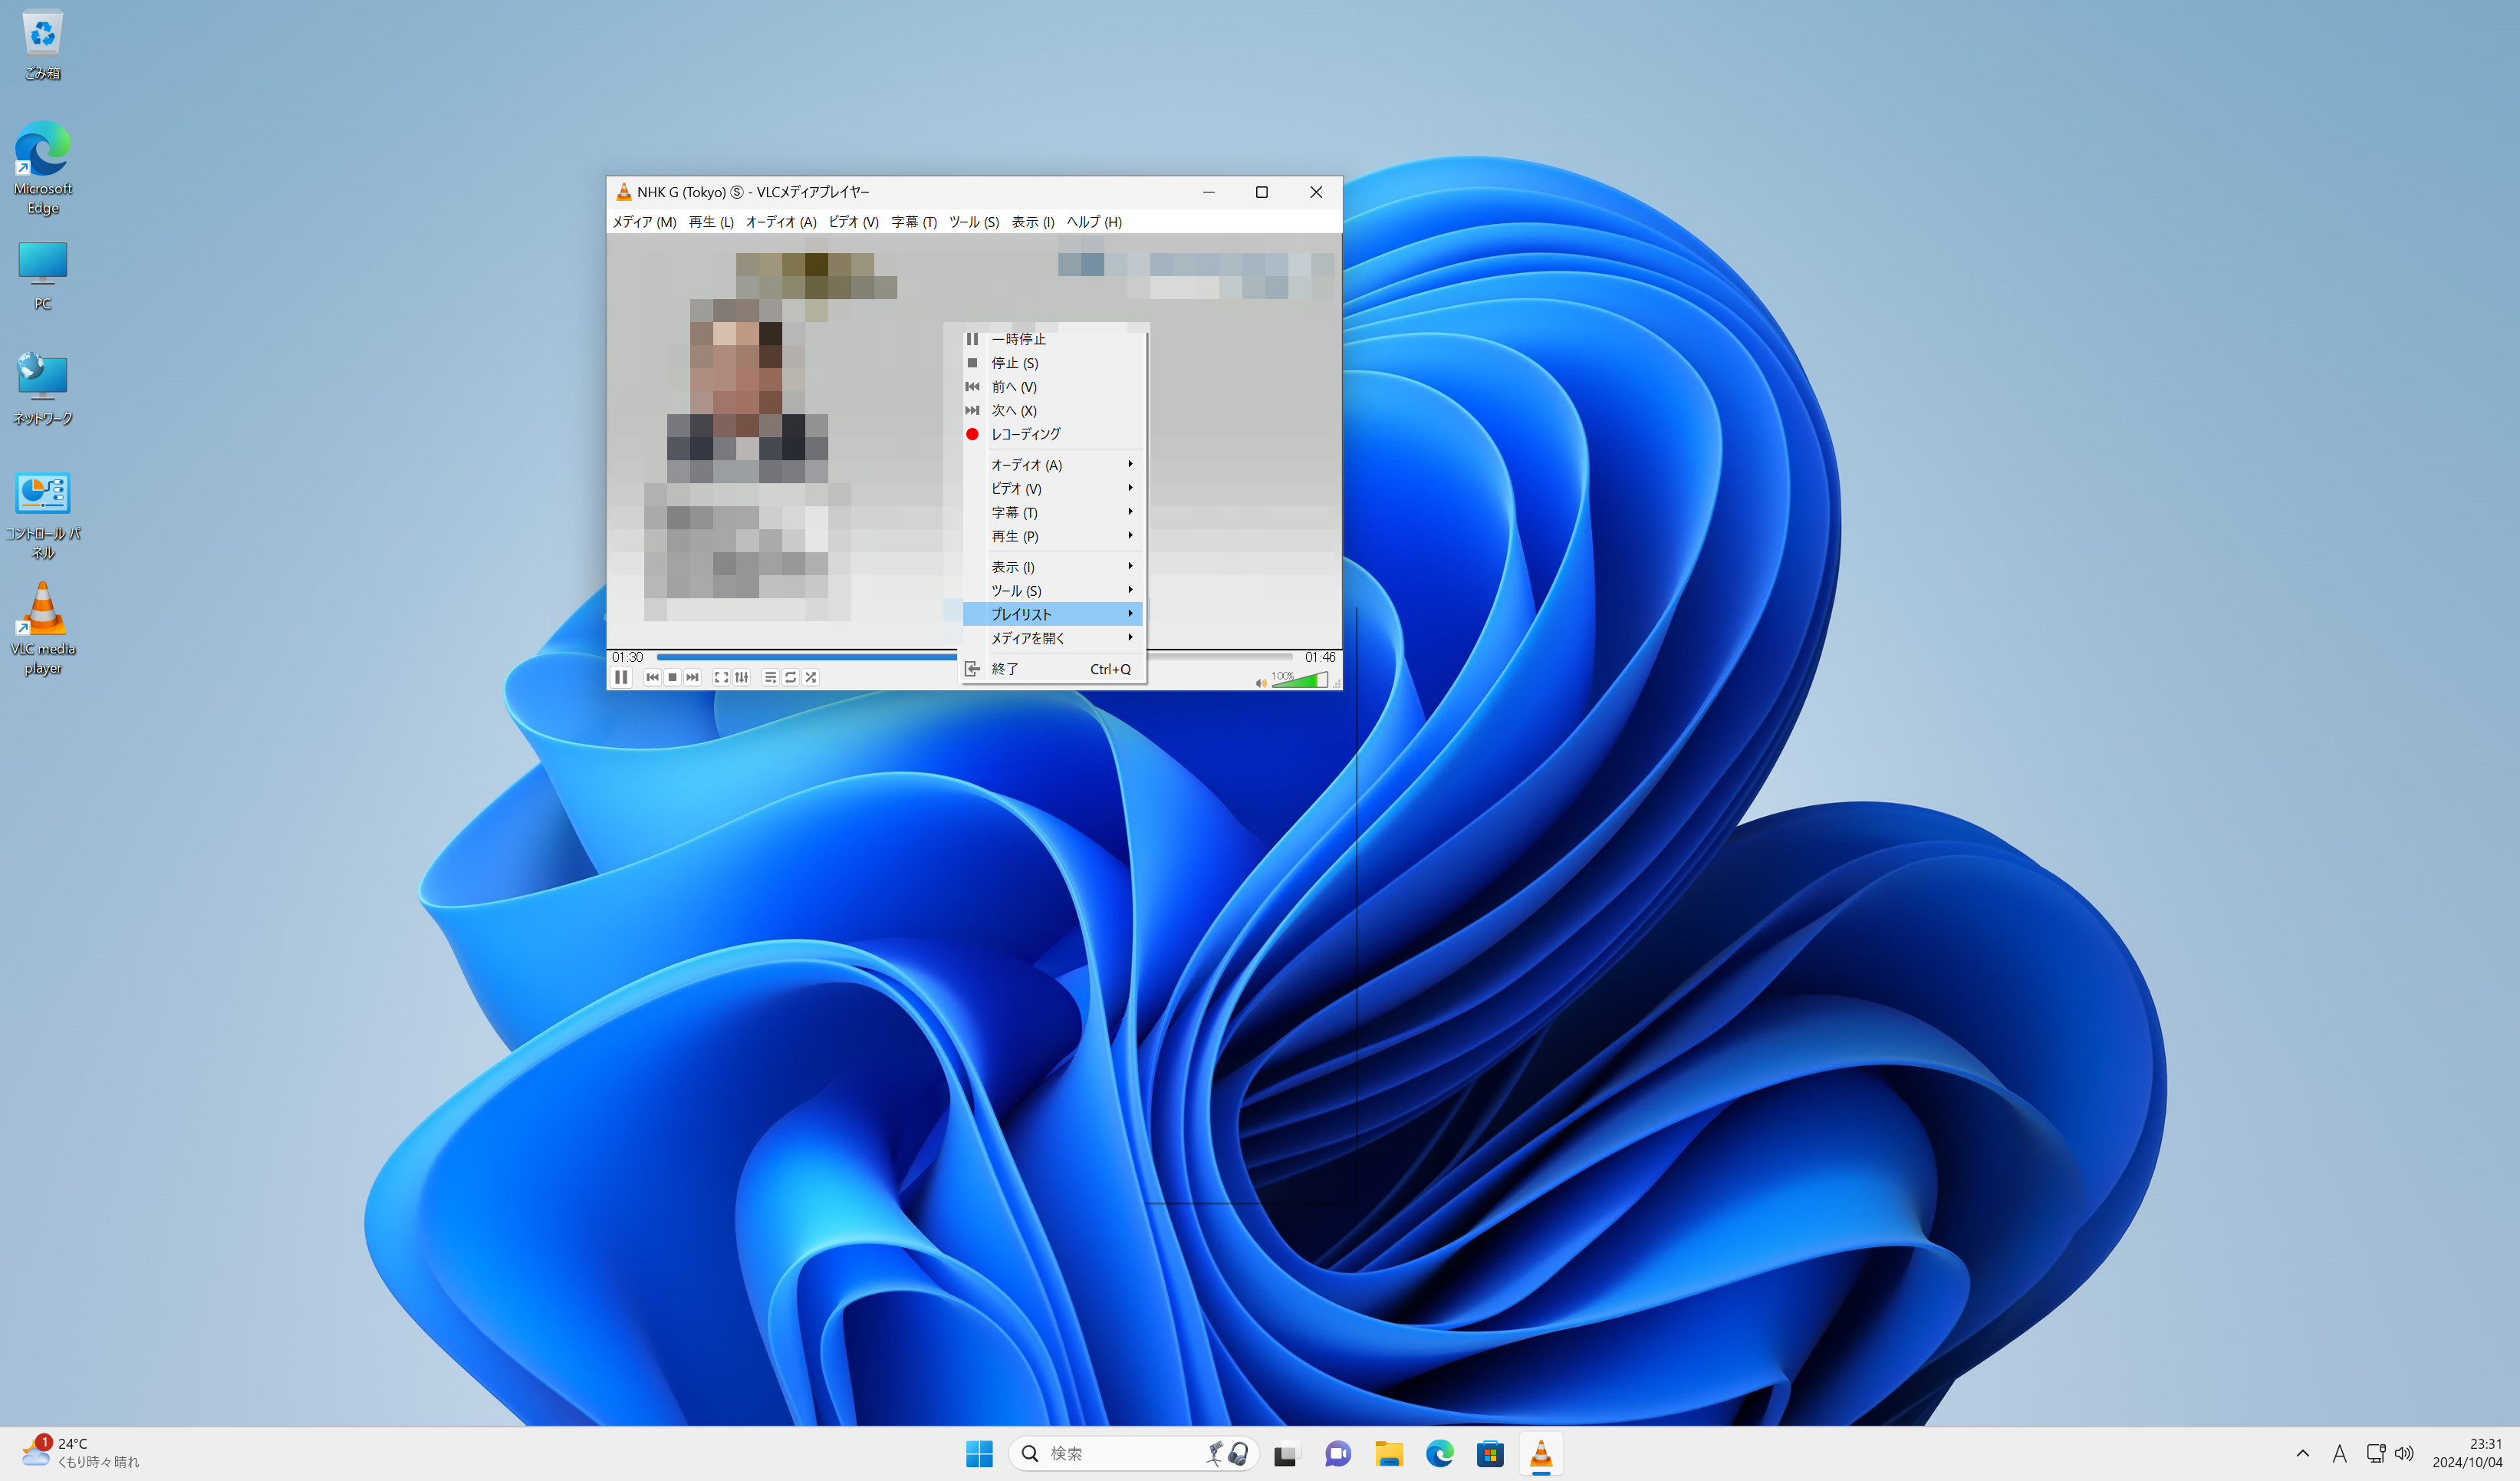
Task: Open File Explorer from the taskbar
Action: tap(1388, 1453)
